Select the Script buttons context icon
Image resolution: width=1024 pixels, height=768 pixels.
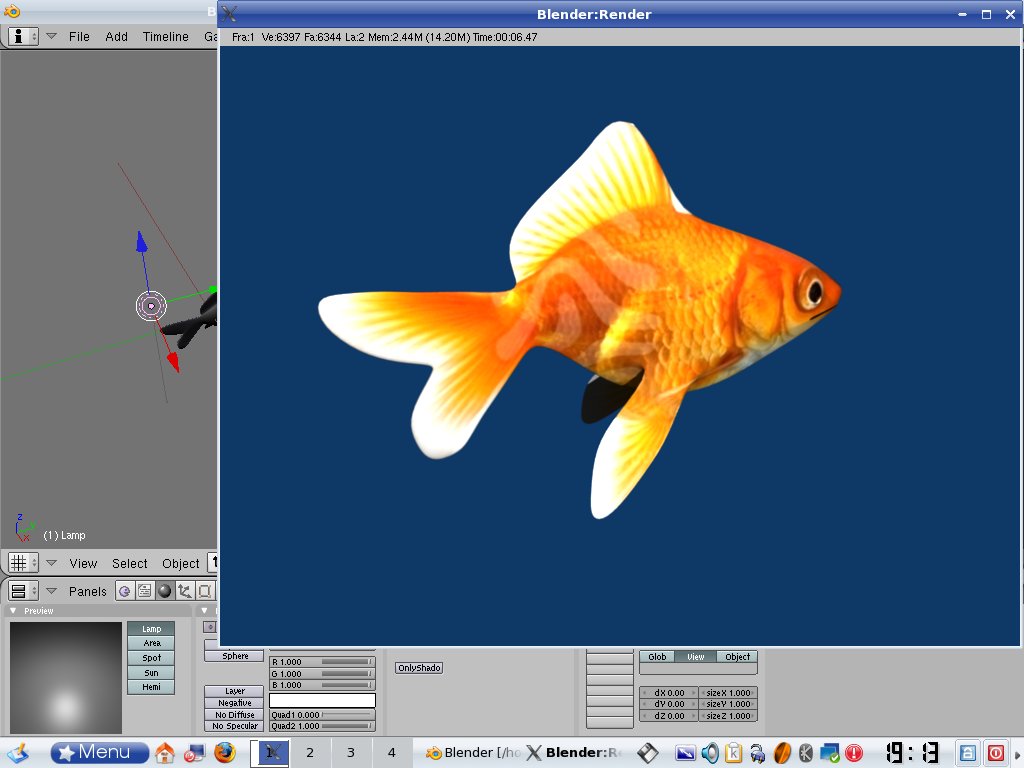pos(144,591)
